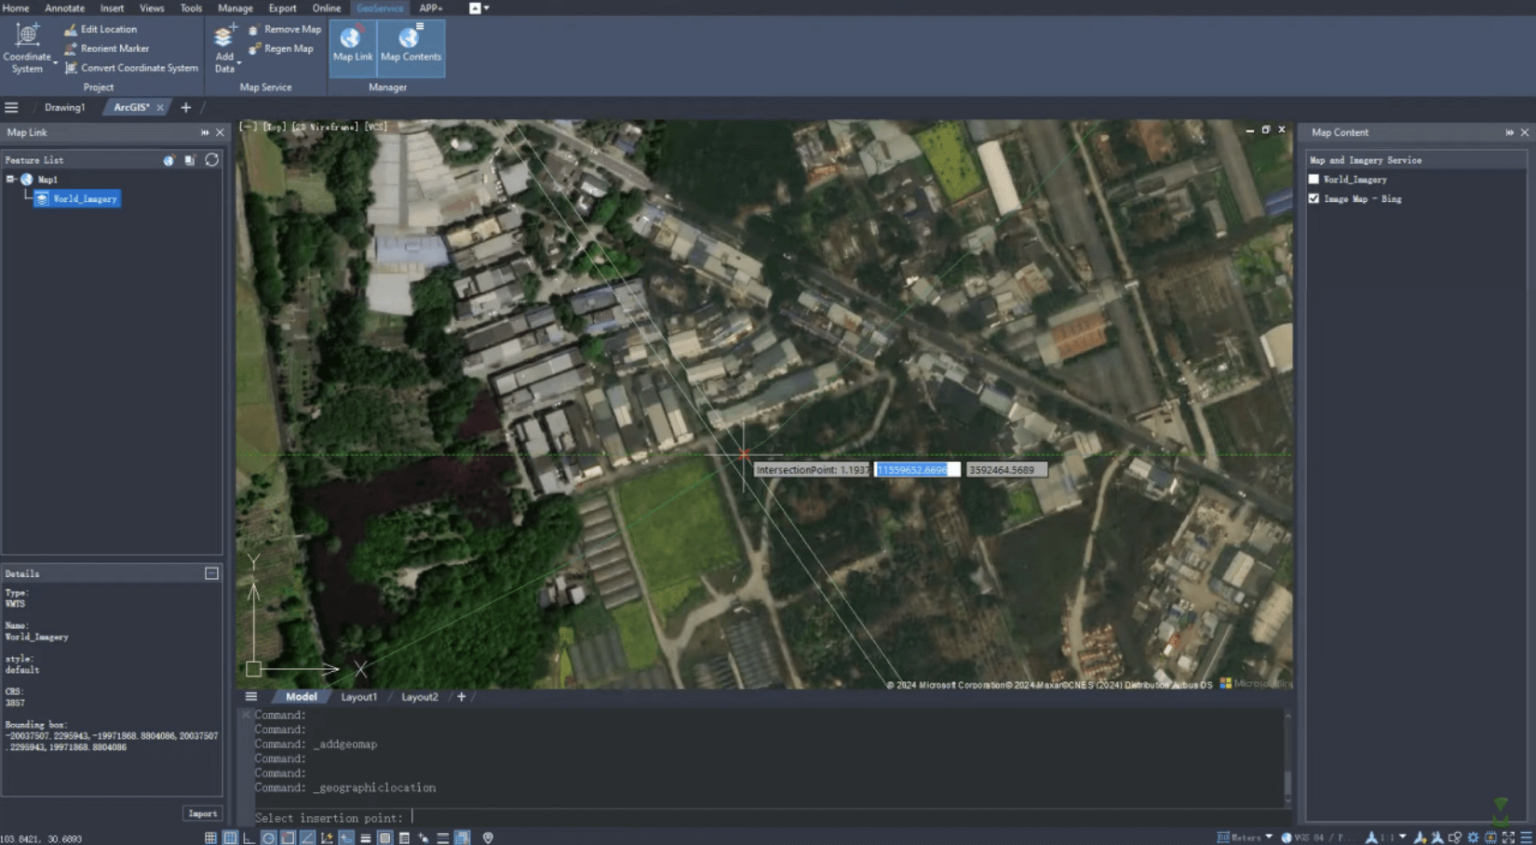This screenshot has height=845, width=1536.
Task: Refresh the Feature List panel
Action: tap(212, 160)
